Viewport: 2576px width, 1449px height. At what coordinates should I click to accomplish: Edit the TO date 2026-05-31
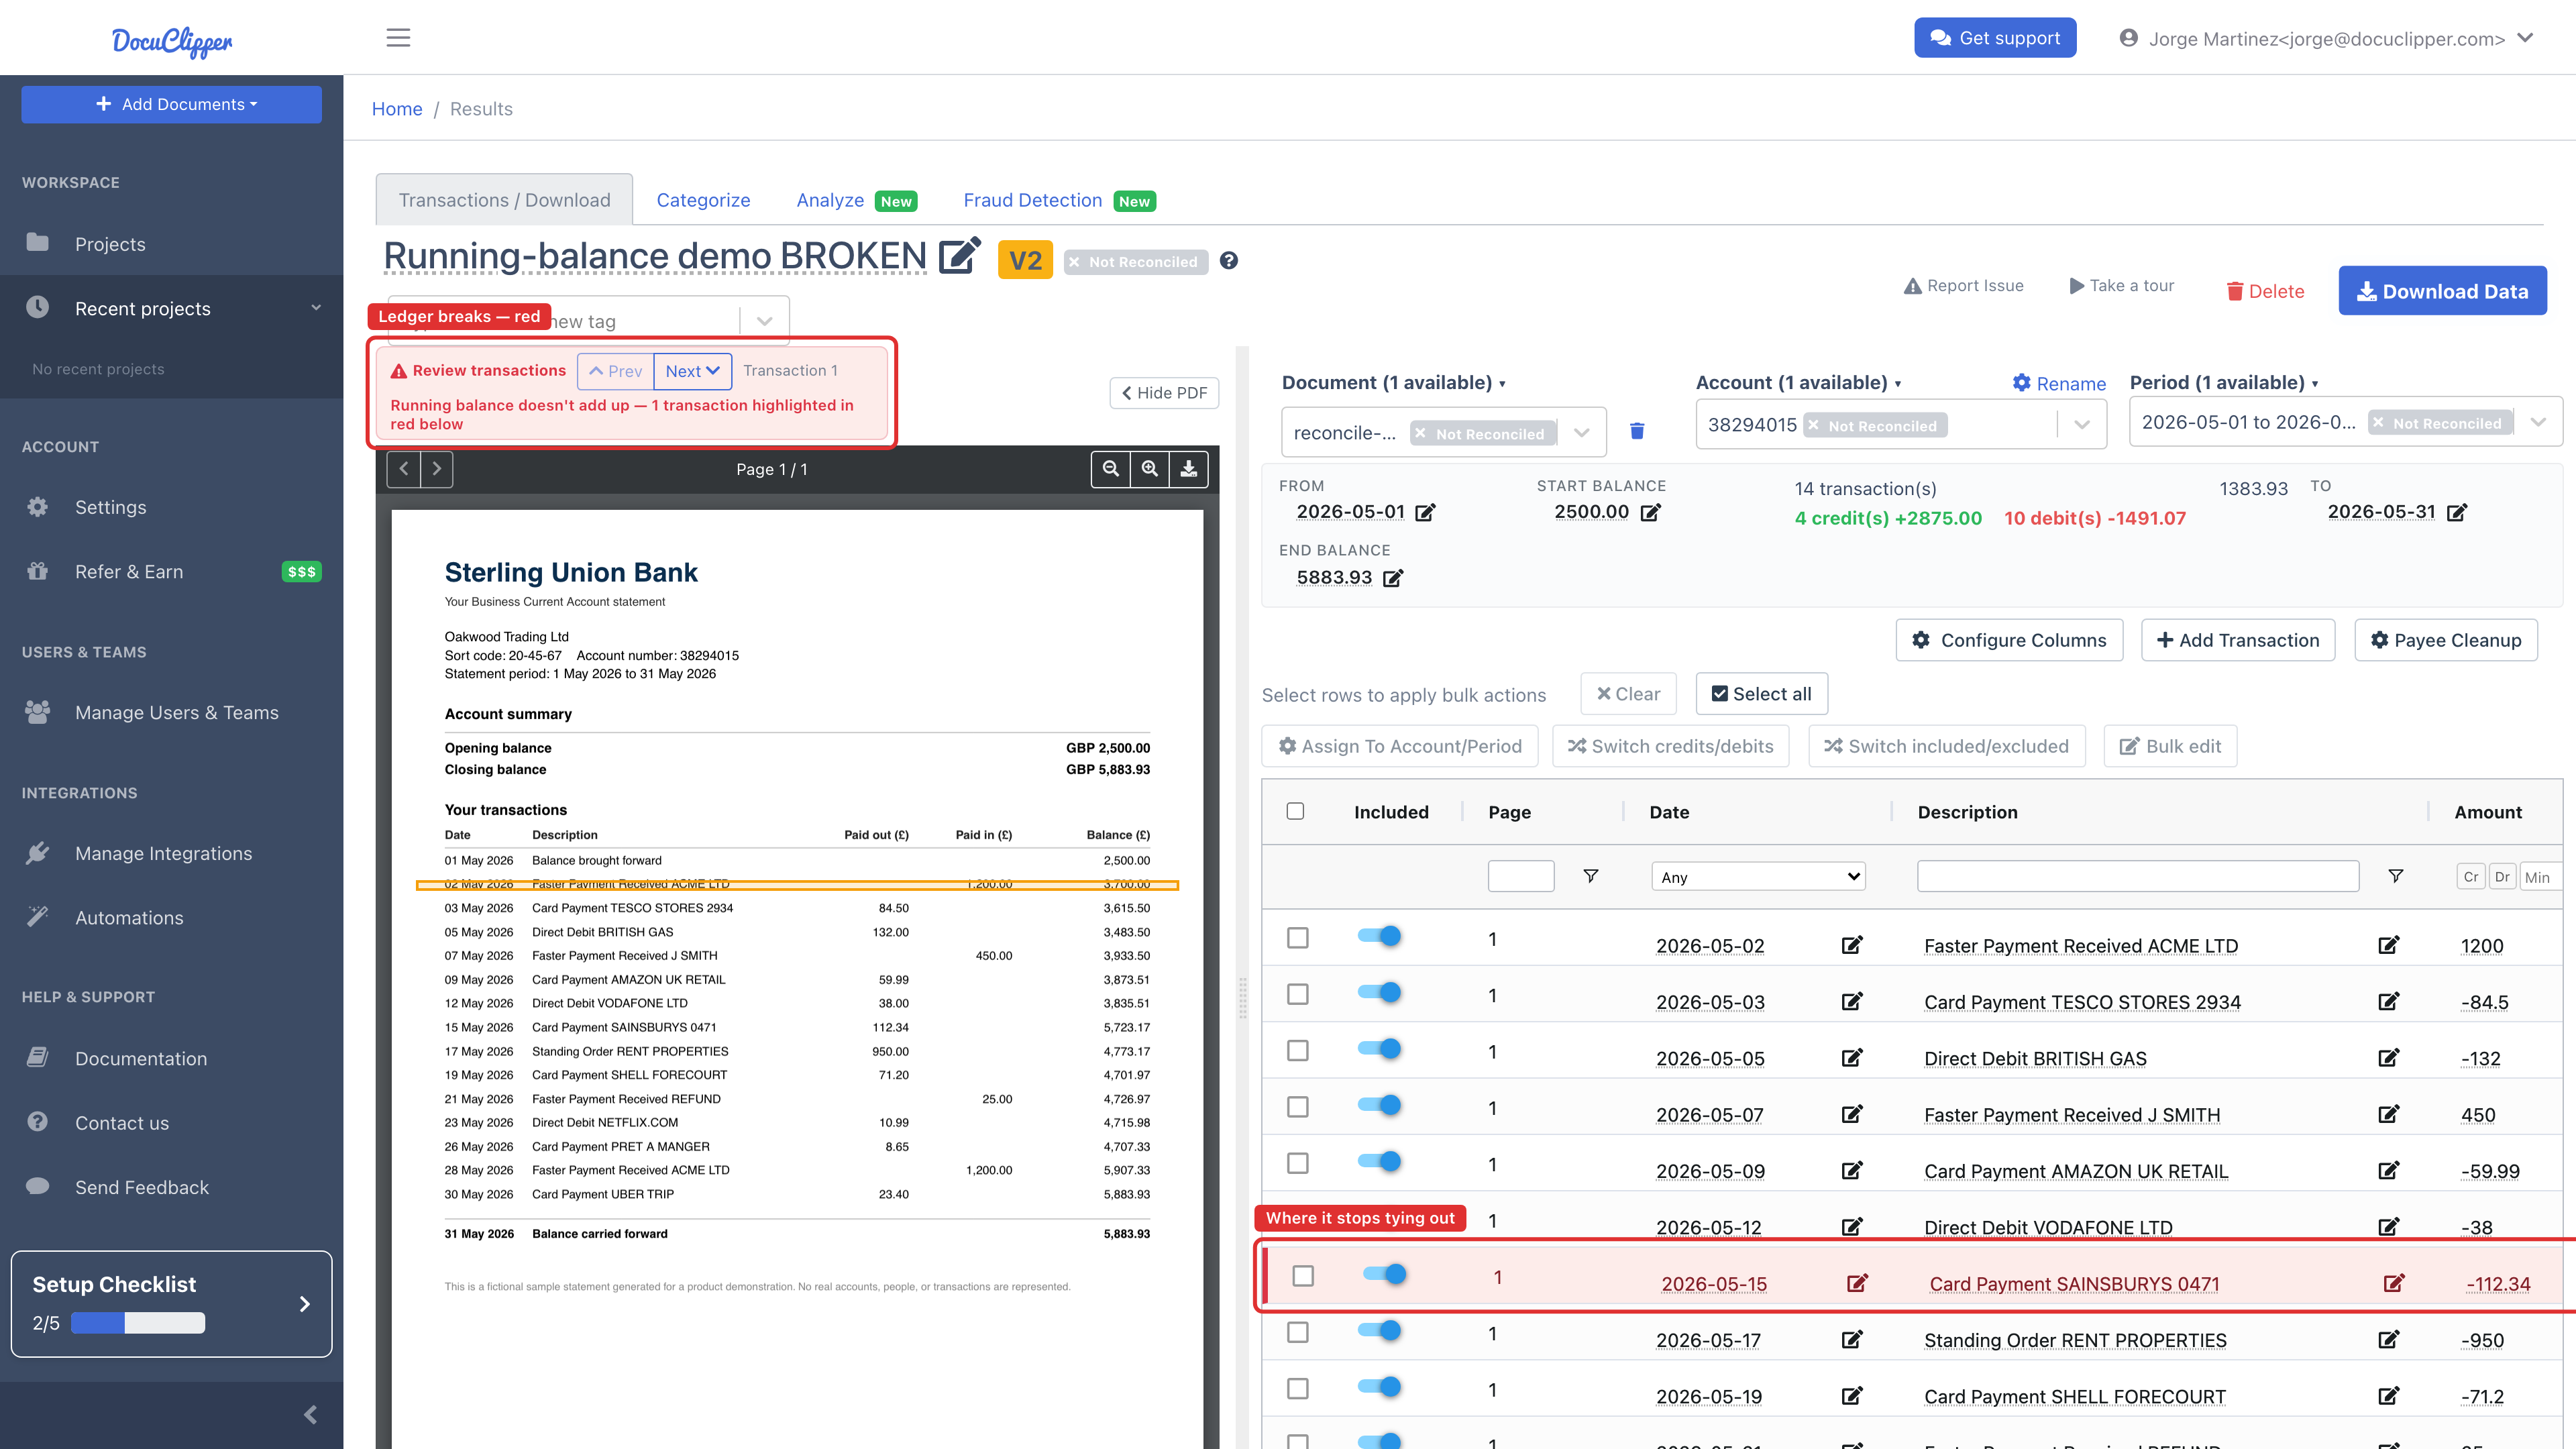tap(2457, 513)
